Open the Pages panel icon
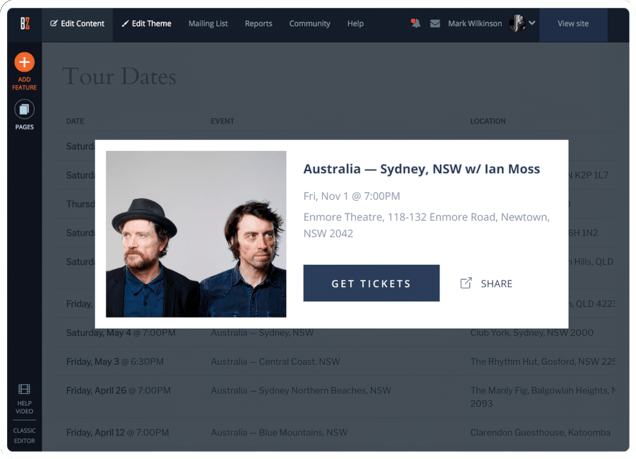The height and width of the screenshot is (459, 636). click(x=24, y=110)
